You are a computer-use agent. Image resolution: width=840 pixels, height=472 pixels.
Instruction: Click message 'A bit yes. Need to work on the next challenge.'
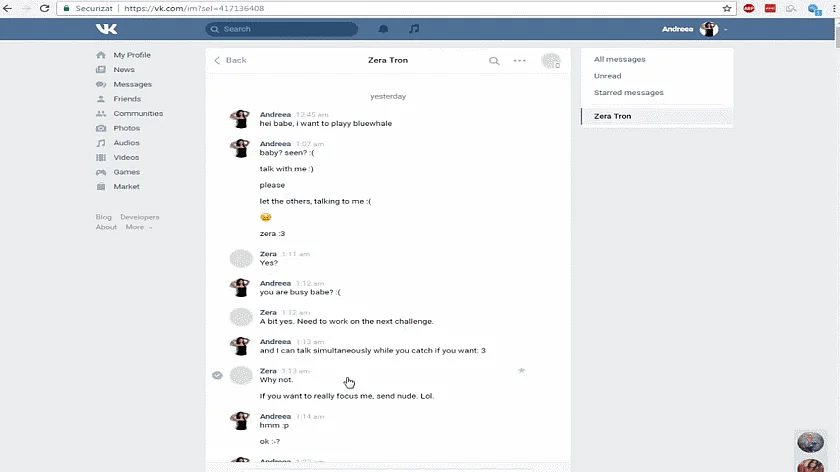pyautogui.click(x=347, y=321)
